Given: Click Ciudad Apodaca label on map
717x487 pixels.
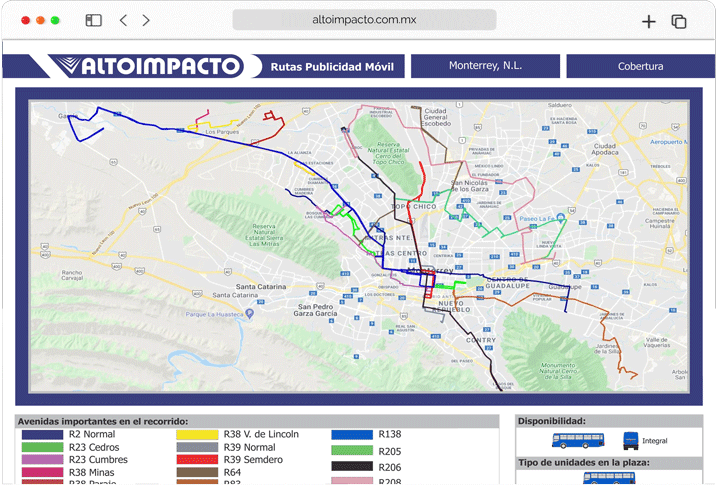Looking at the screenshot, I should coord(605,149).
